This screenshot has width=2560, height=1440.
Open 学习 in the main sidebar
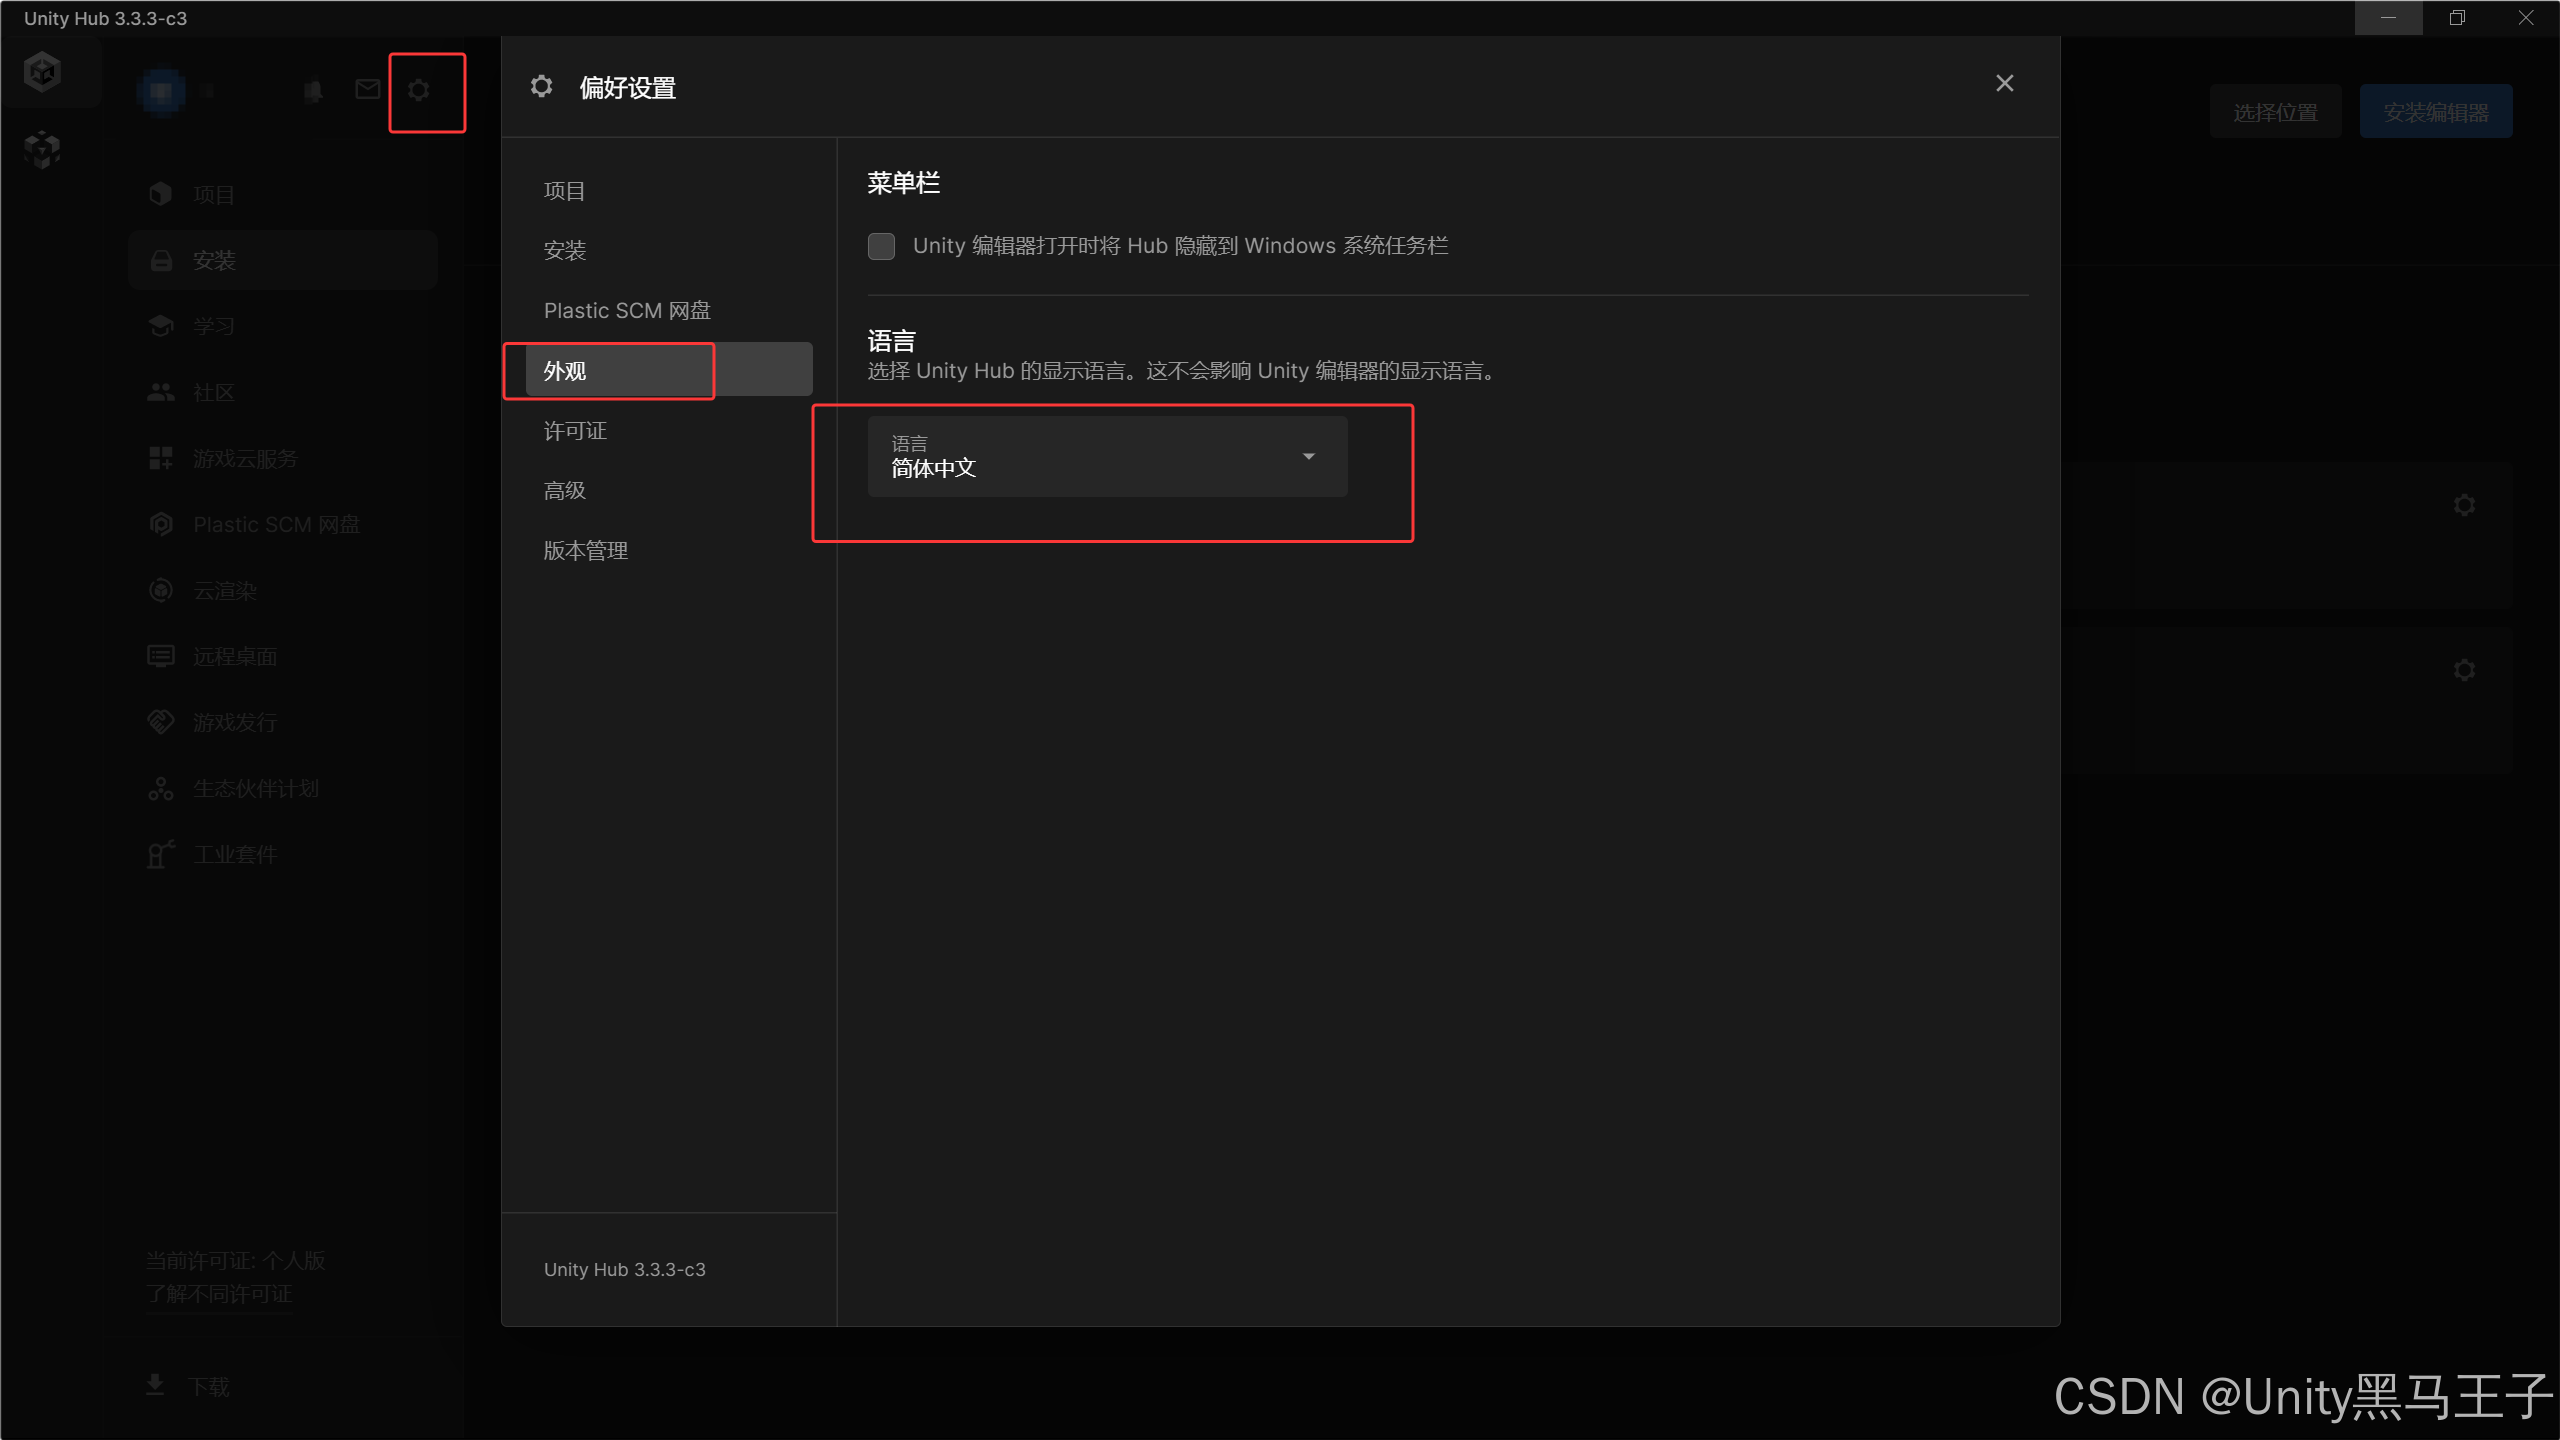coord(283,326)
